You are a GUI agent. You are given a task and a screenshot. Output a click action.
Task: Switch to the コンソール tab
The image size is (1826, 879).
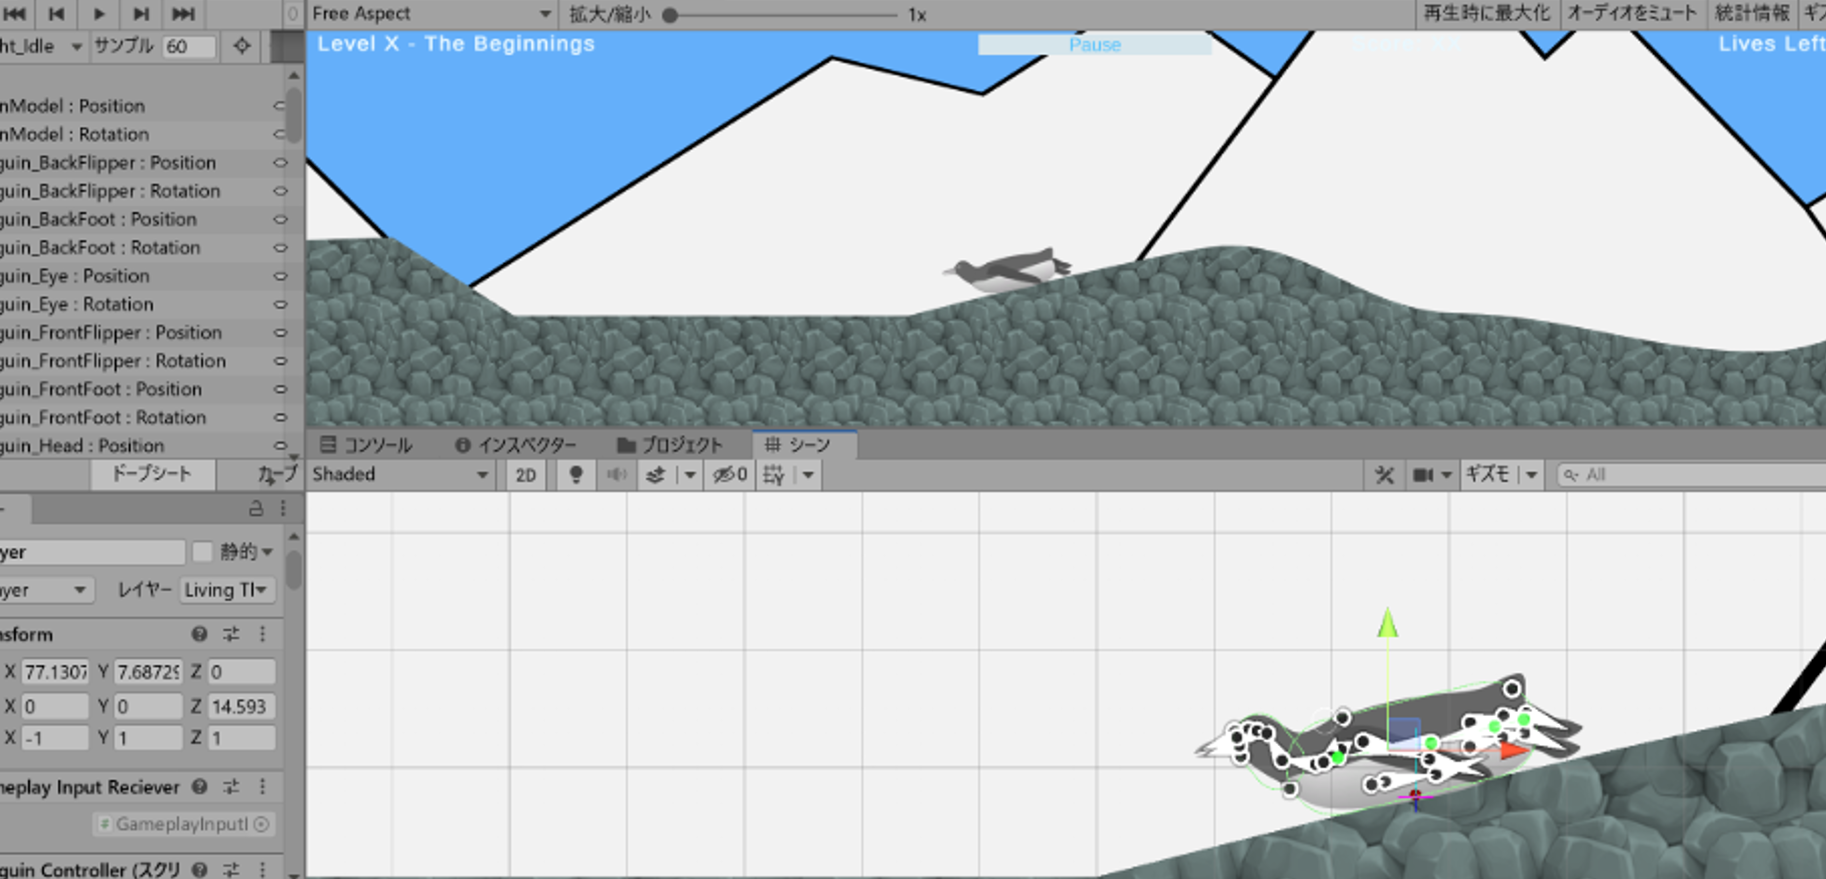(x=367, y=445)
